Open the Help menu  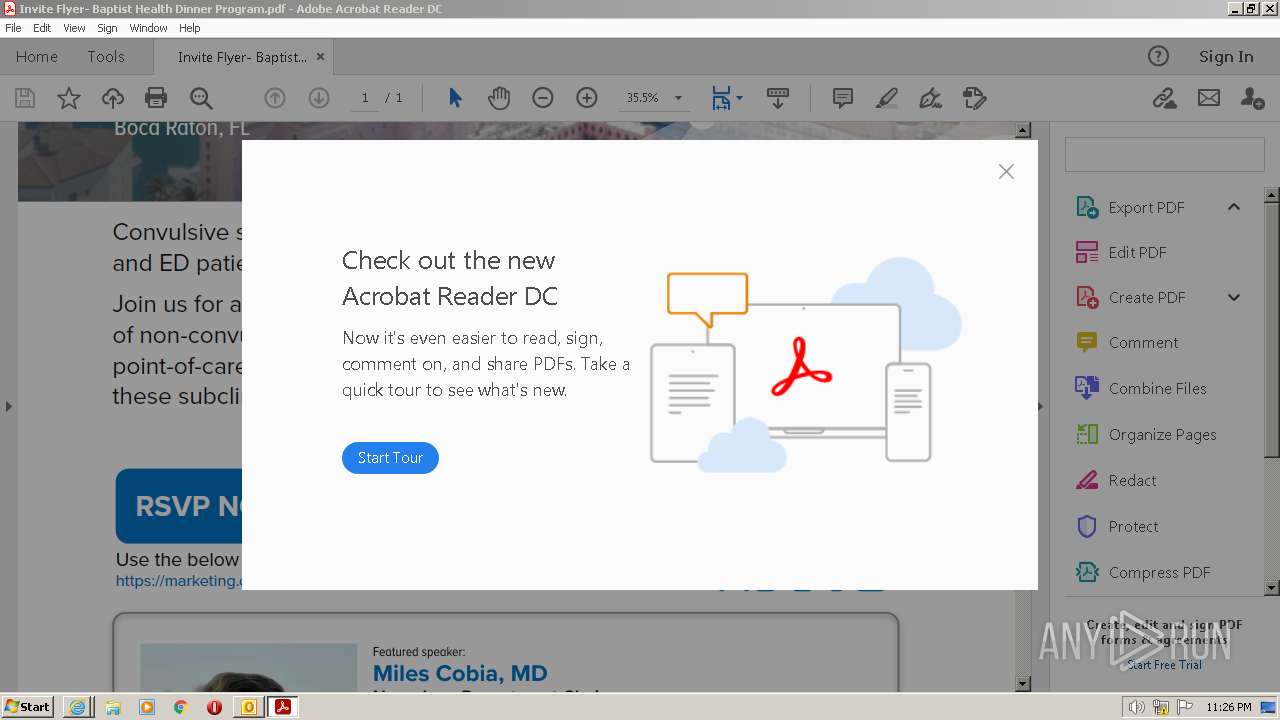(x=190, y=28)
